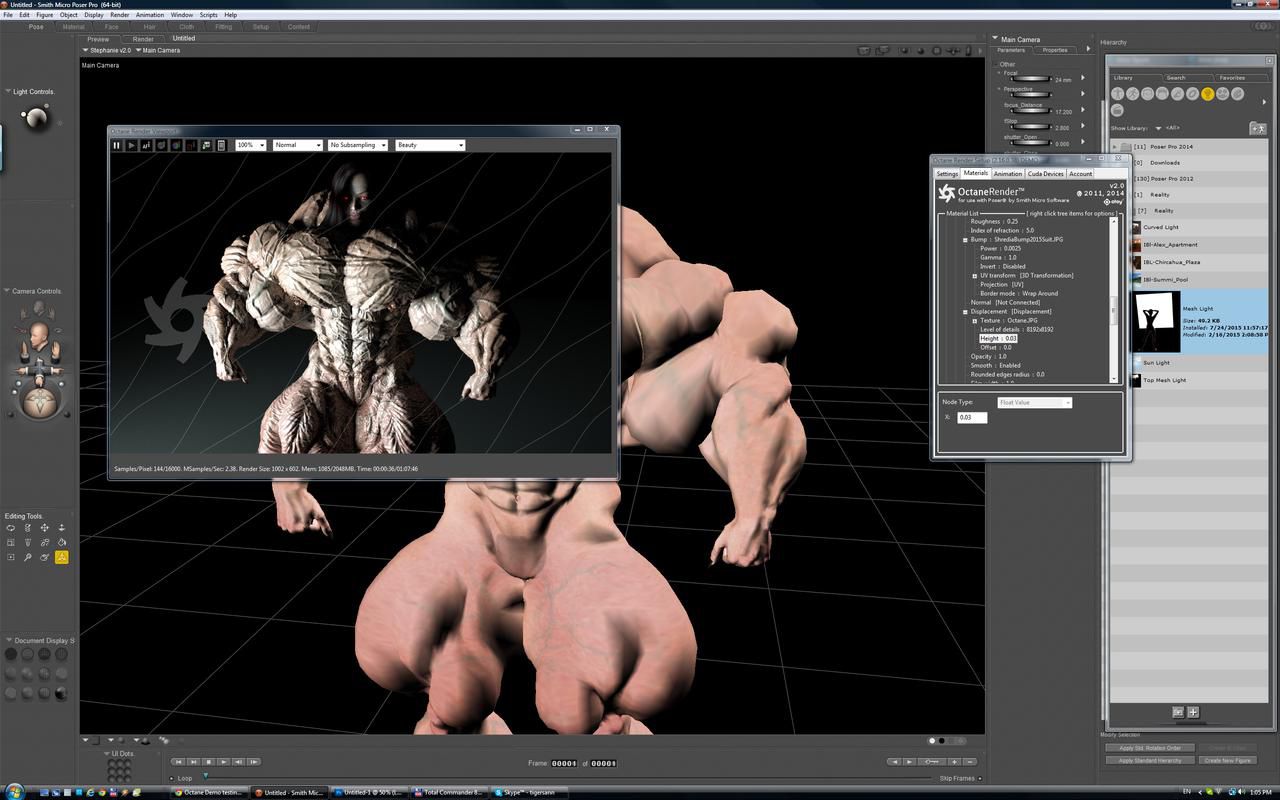Select the Rotate tool in Editing Tools
Image resolution: width=1280 pixels, height=800 pixels.
(11, 528)
